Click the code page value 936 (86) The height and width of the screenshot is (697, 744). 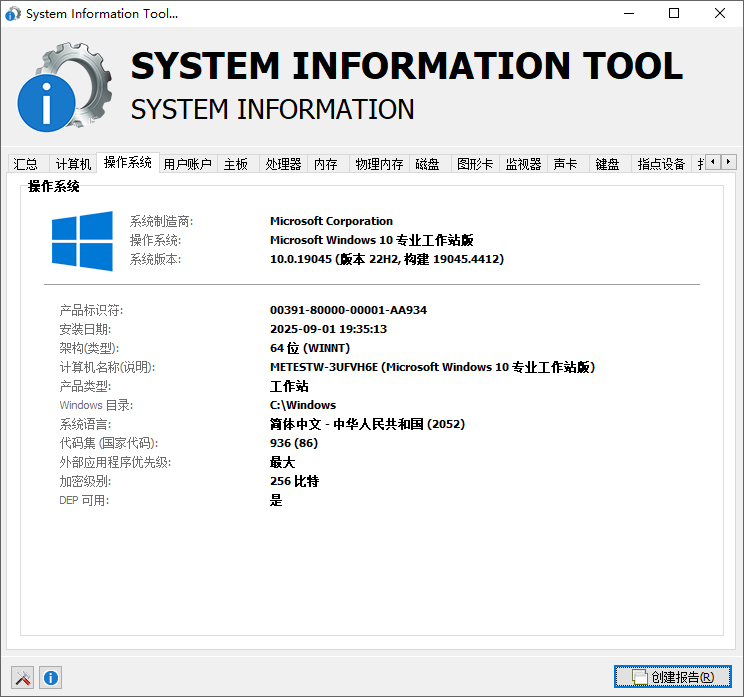pyautogui.click(x=294, y=443)
